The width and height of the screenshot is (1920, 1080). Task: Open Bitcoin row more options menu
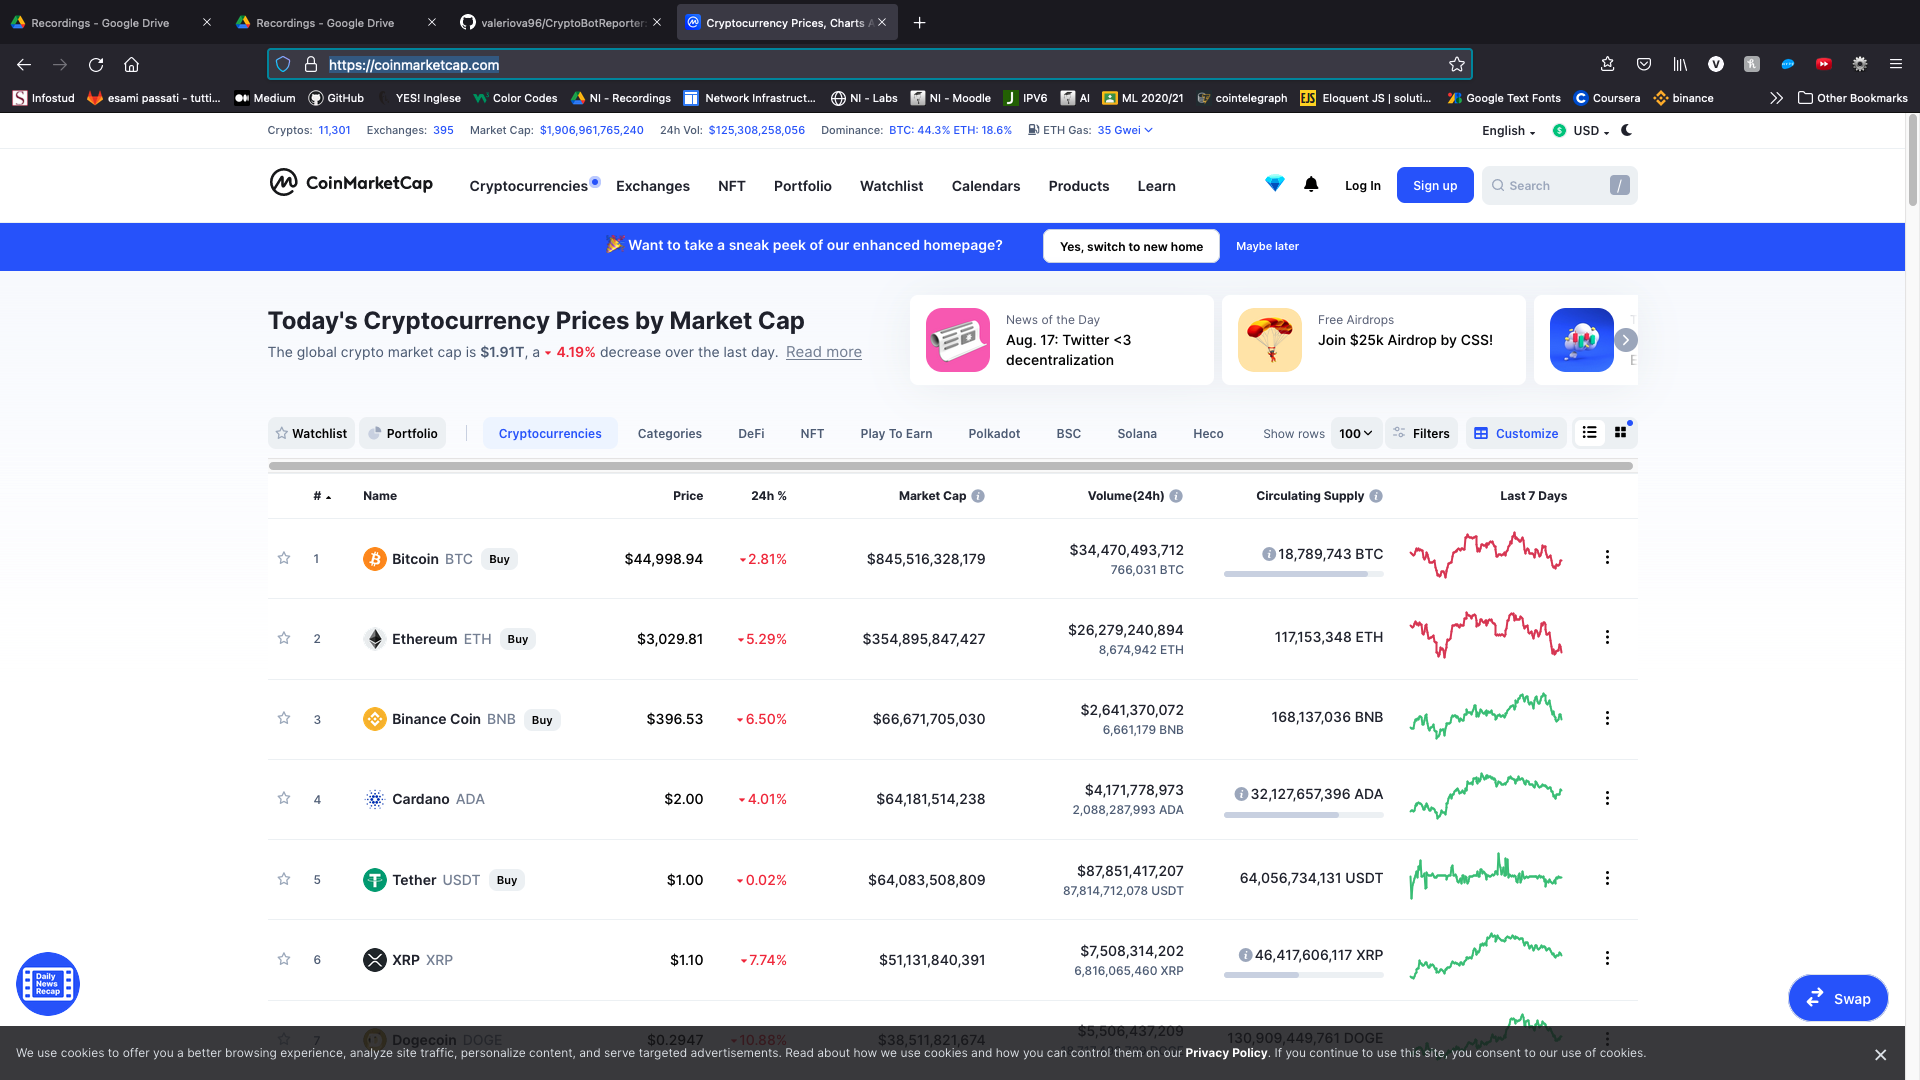pyautogui.click(x=1607, y=557)
